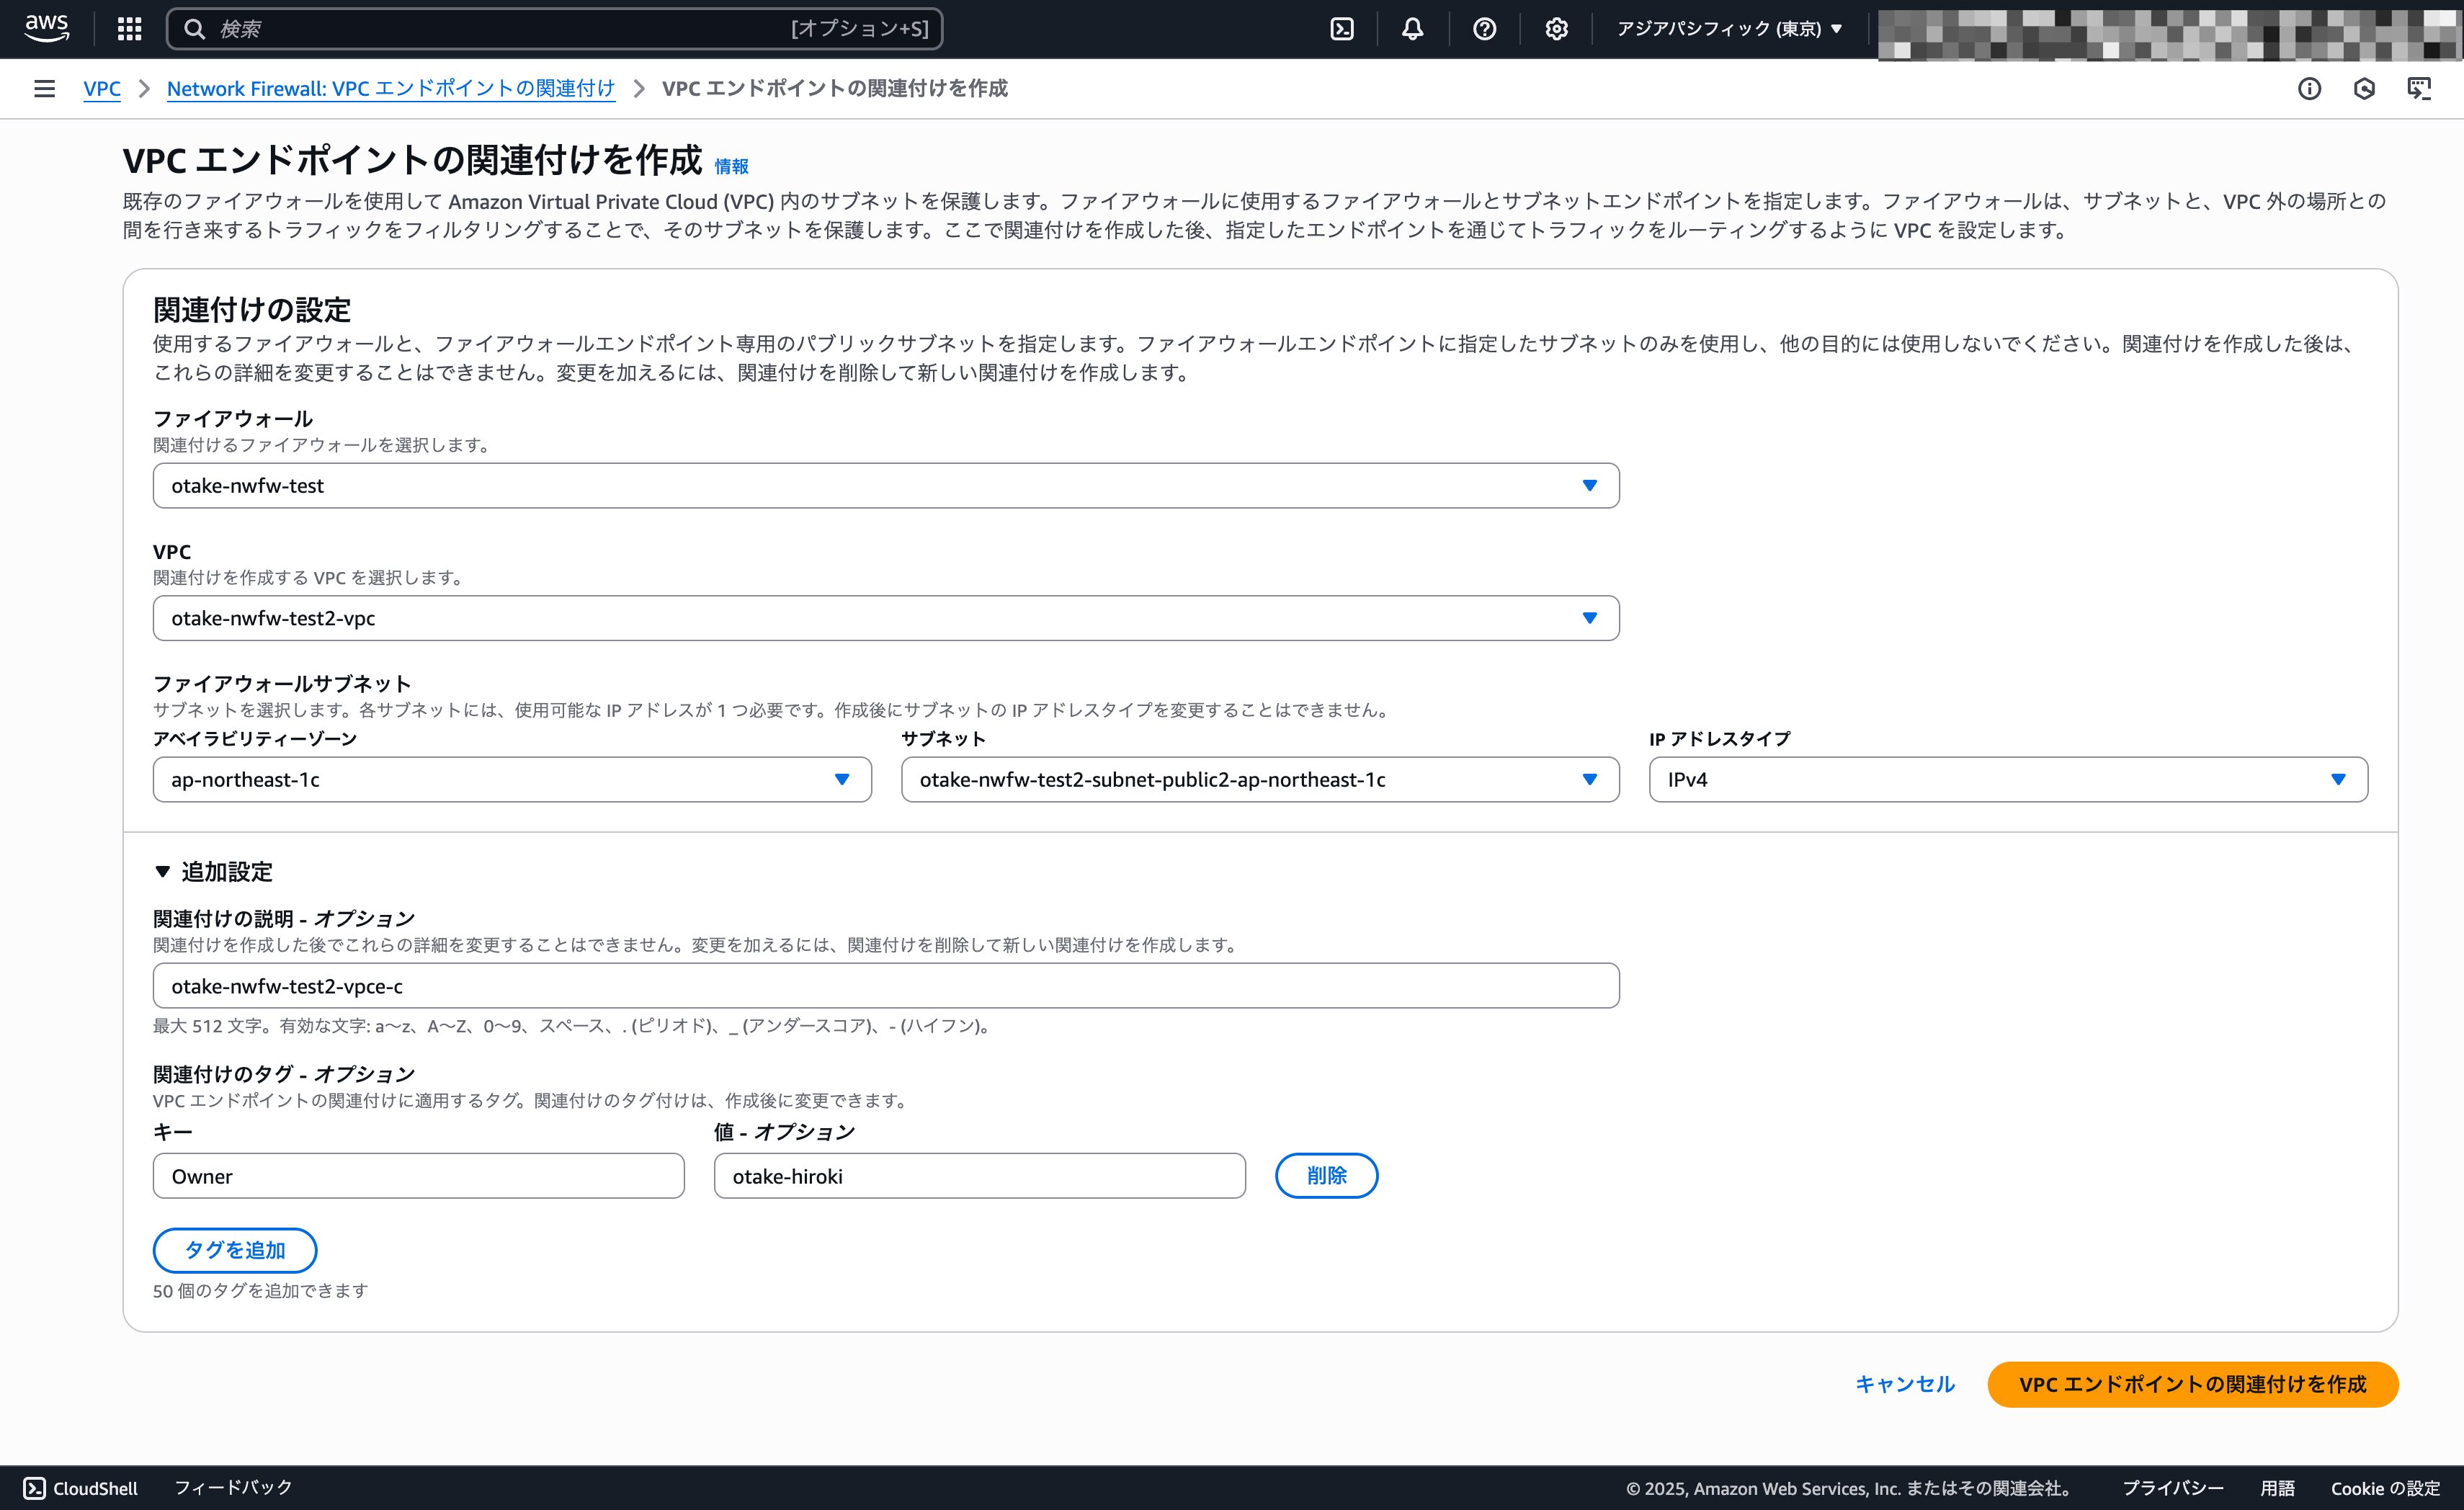Click the association description input field
The image size is (2464, 1510).
(x=886, y=986)
